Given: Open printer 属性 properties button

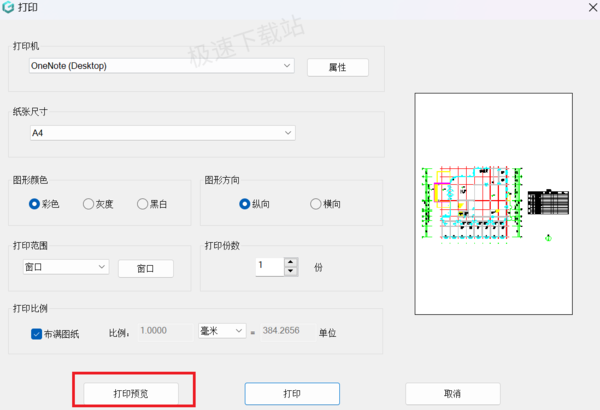Looking at the screenshot, I should [338, 67].
